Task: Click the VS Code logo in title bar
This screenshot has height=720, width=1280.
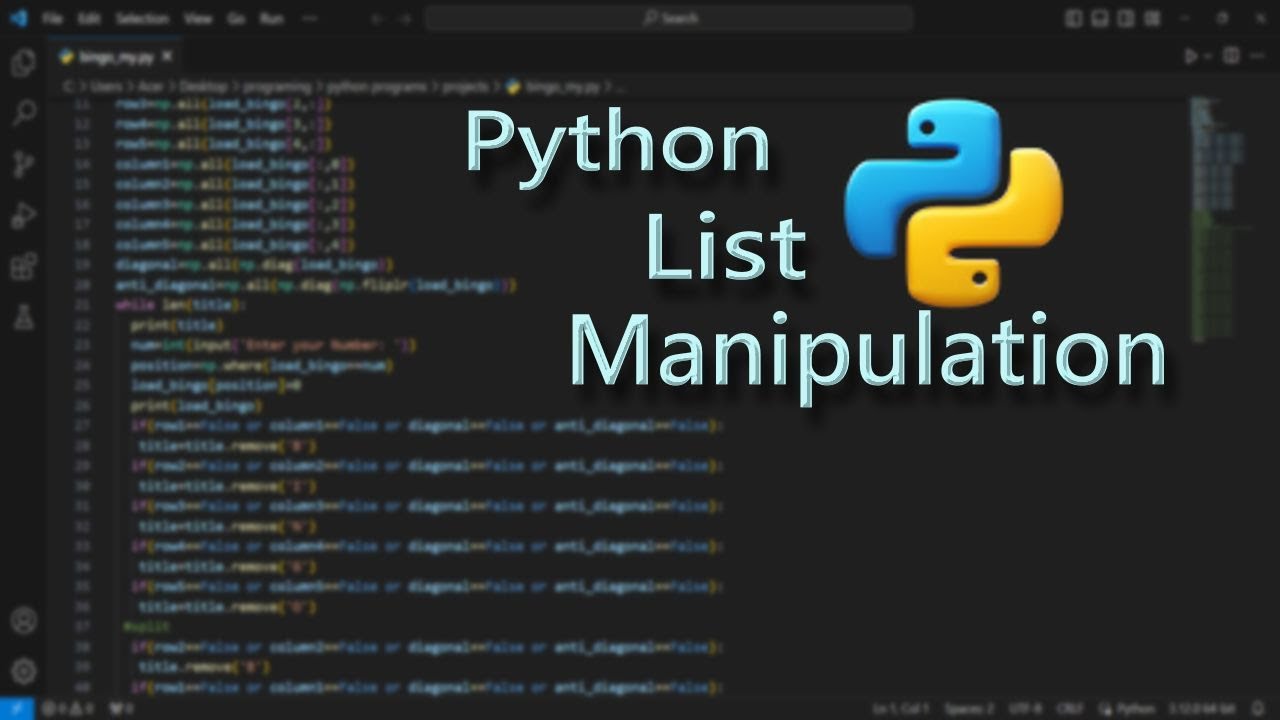Action: pos(17,18)
